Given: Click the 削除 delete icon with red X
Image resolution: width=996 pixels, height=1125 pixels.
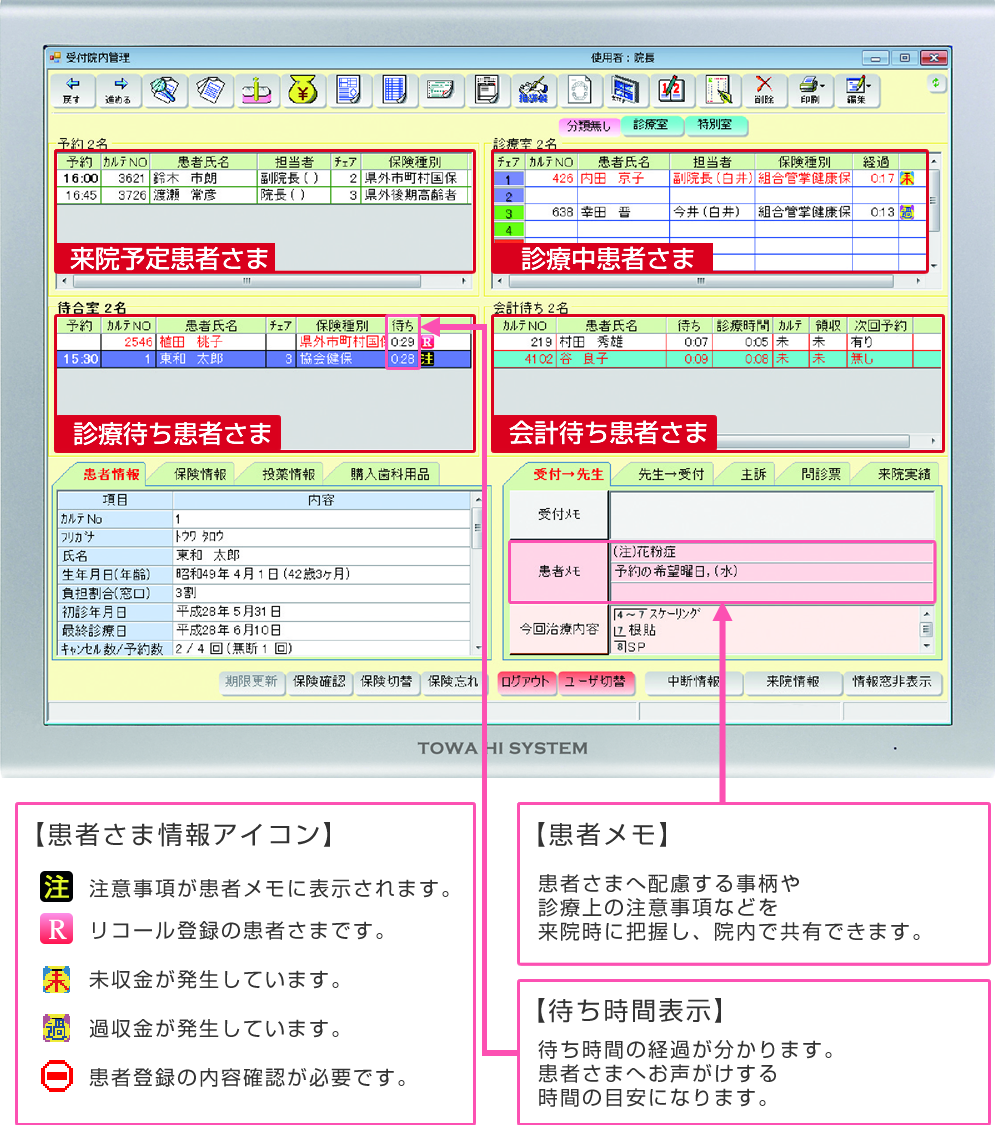Looking at the screenshot, I should coord(764,90).
